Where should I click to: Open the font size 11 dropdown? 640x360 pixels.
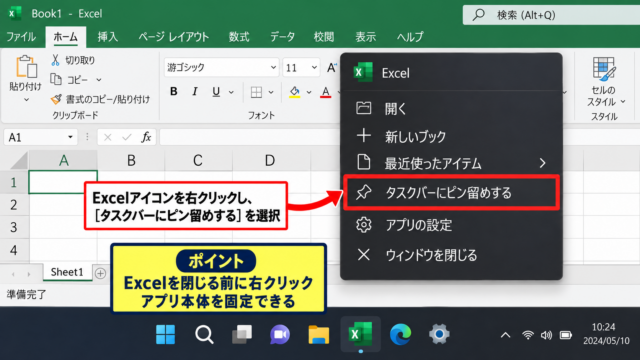click(x=314, y=67)
